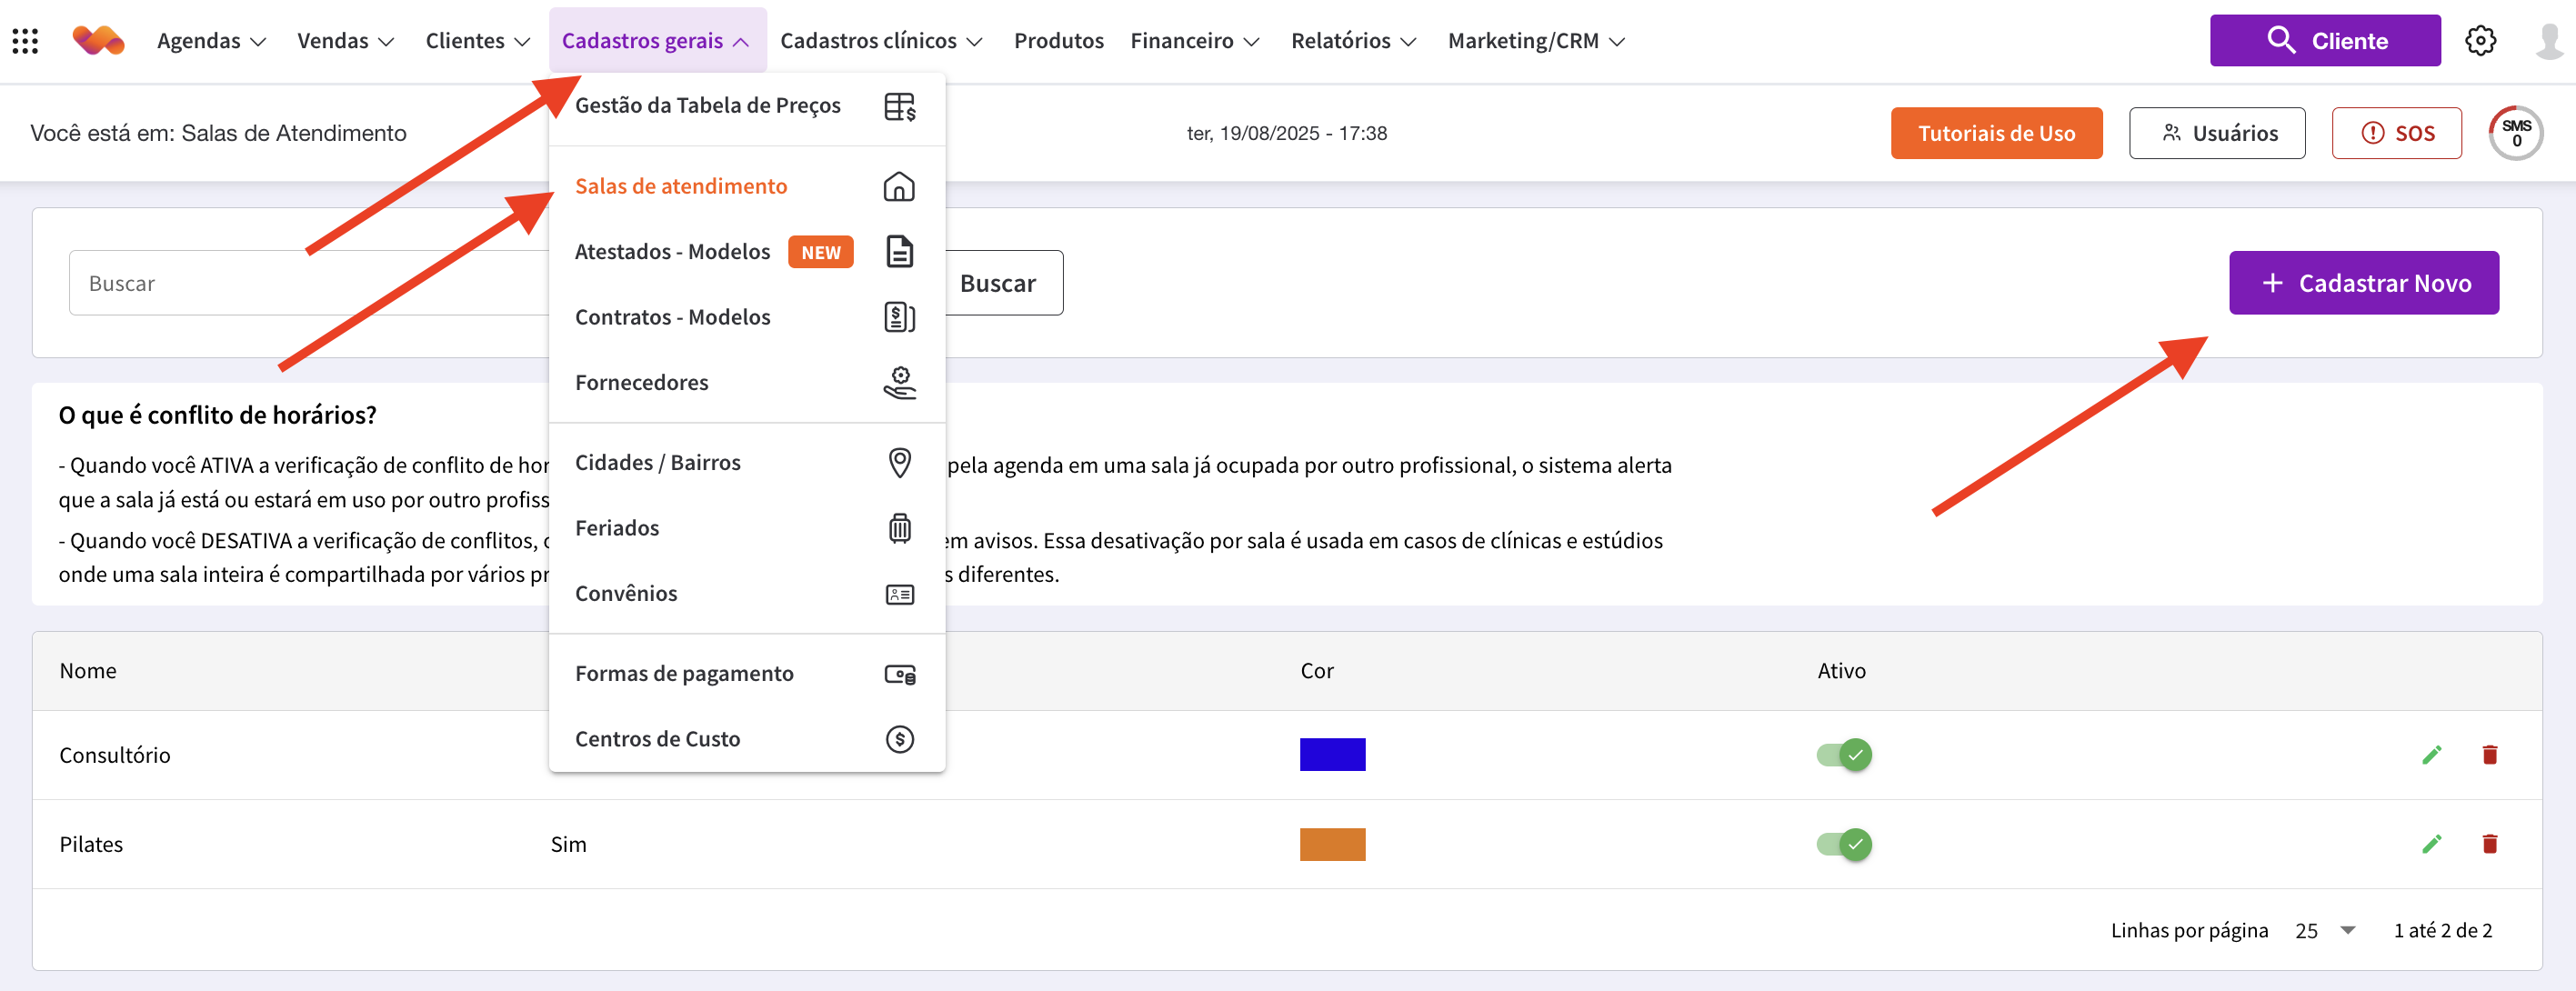Open the apps grid launcher icon
Image resolution: width=2576 pixels, height=991 pixels.
point(25,41)
